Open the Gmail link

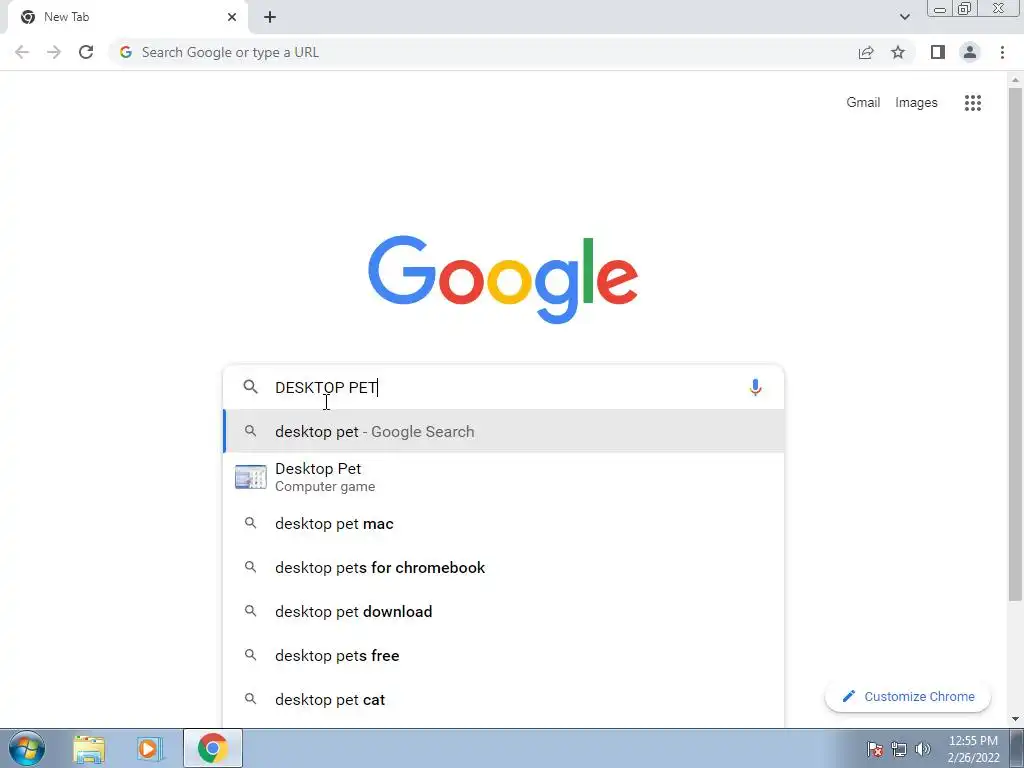tap(863, 103)
